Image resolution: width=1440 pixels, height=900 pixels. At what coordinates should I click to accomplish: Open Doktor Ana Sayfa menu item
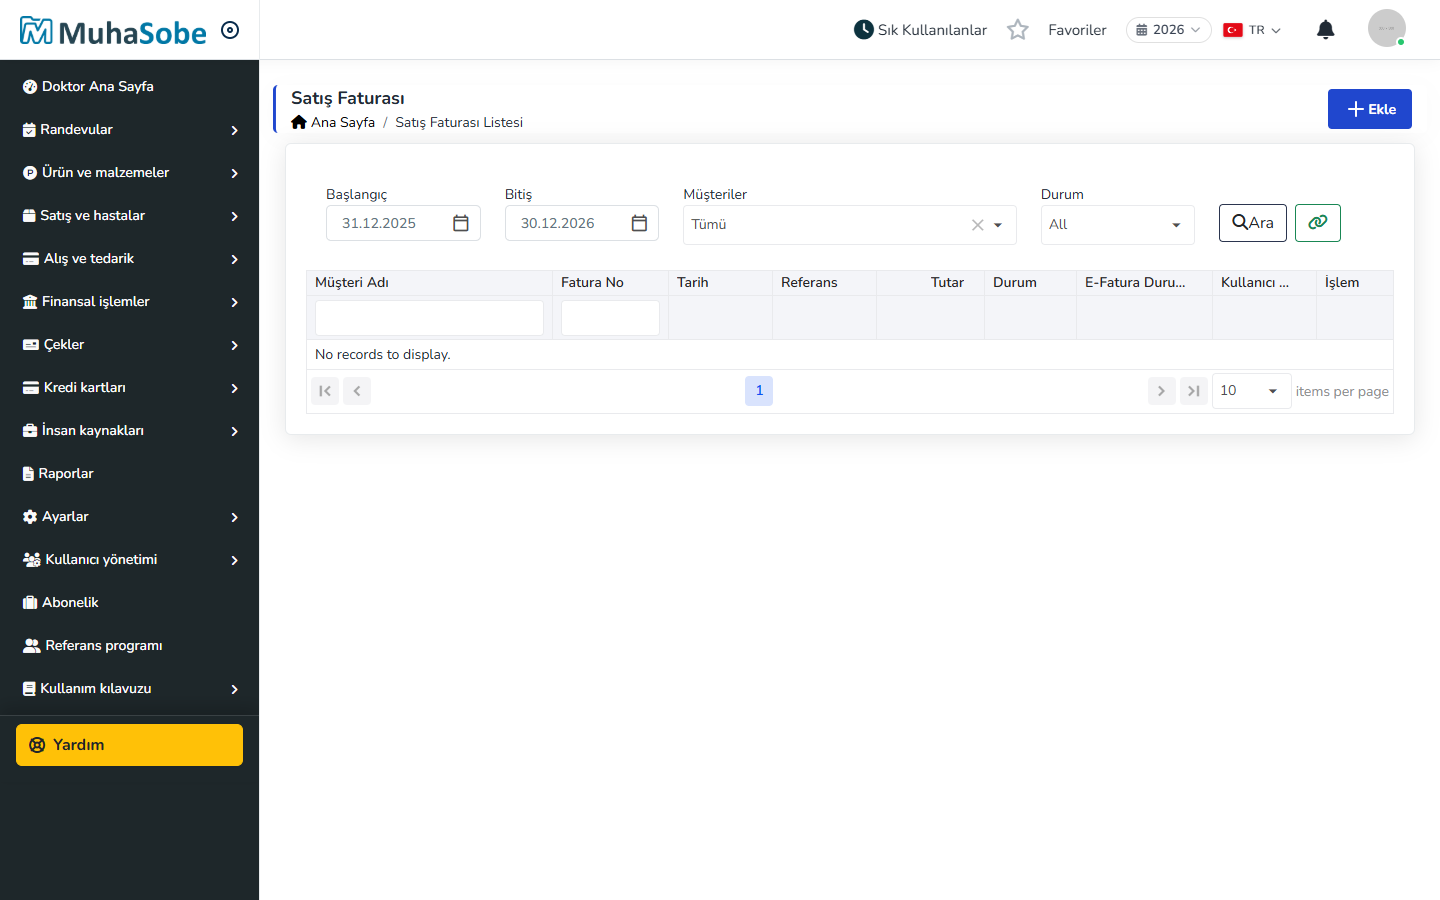[130, 87]
